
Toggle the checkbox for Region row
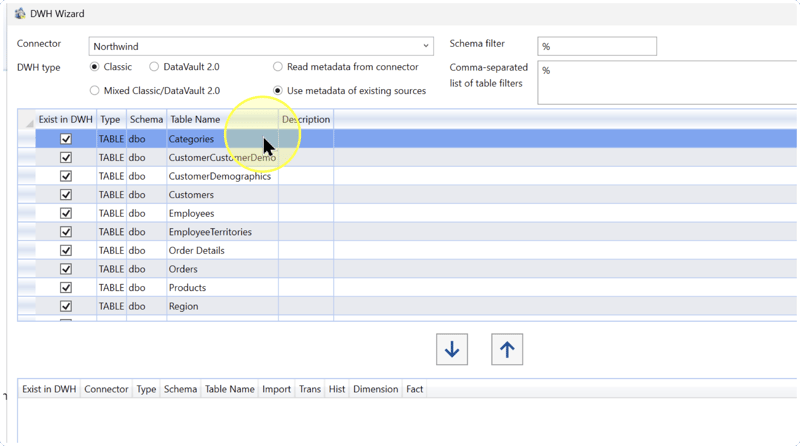point(66,306)
